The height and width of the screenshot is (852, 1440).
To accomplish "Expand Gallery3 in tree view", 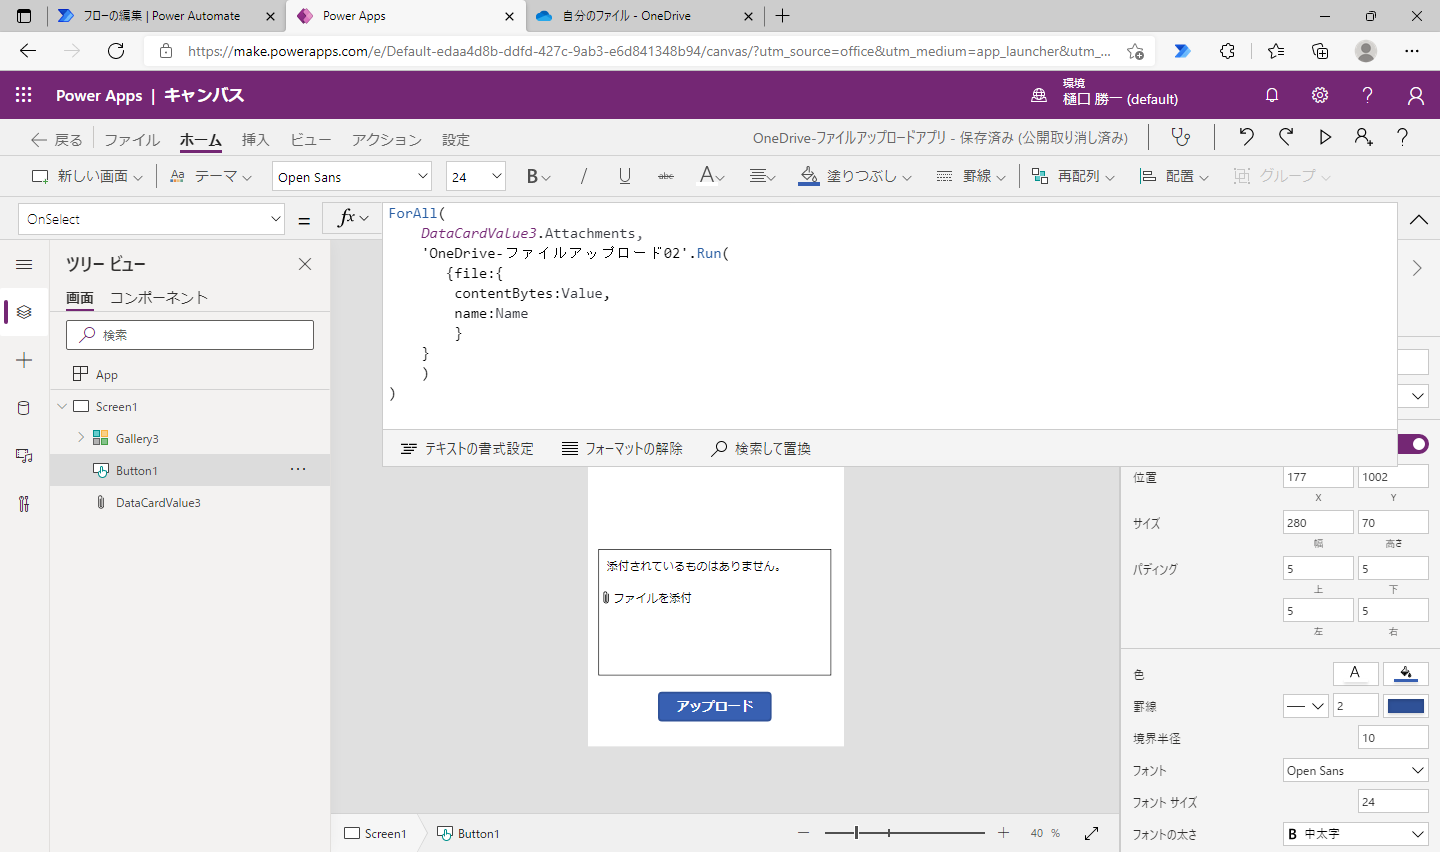I will click(81, 438).
